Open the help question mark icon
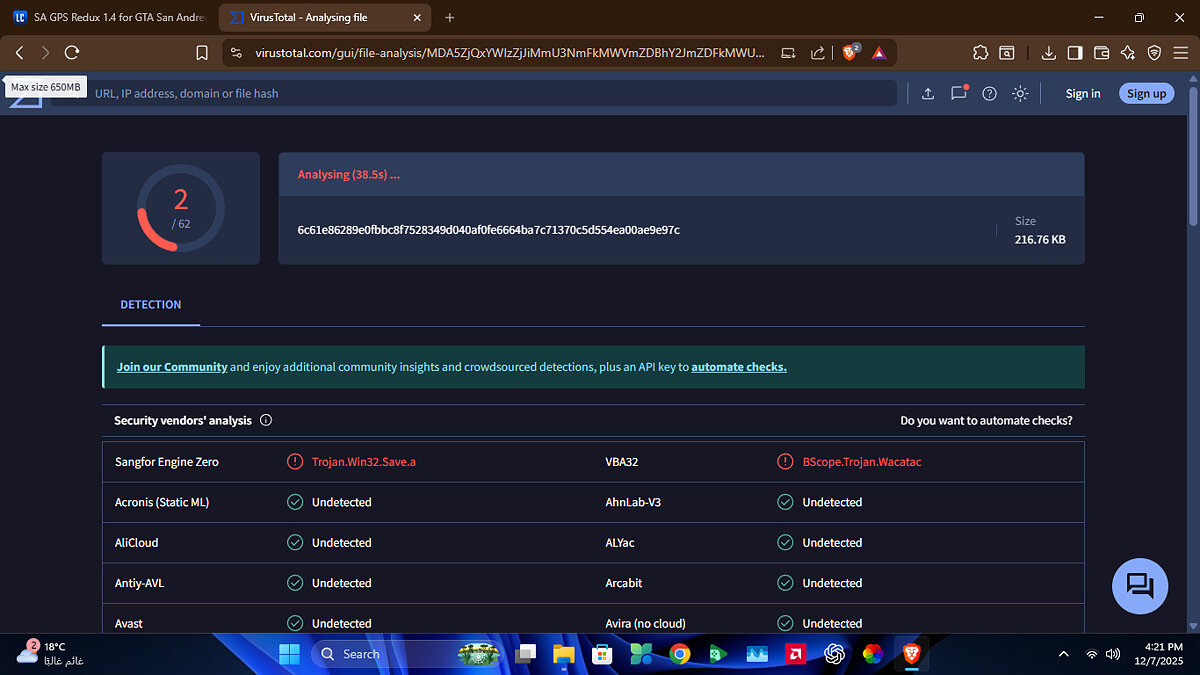The width and height of the screenshot is (1200, 675). 989,93
